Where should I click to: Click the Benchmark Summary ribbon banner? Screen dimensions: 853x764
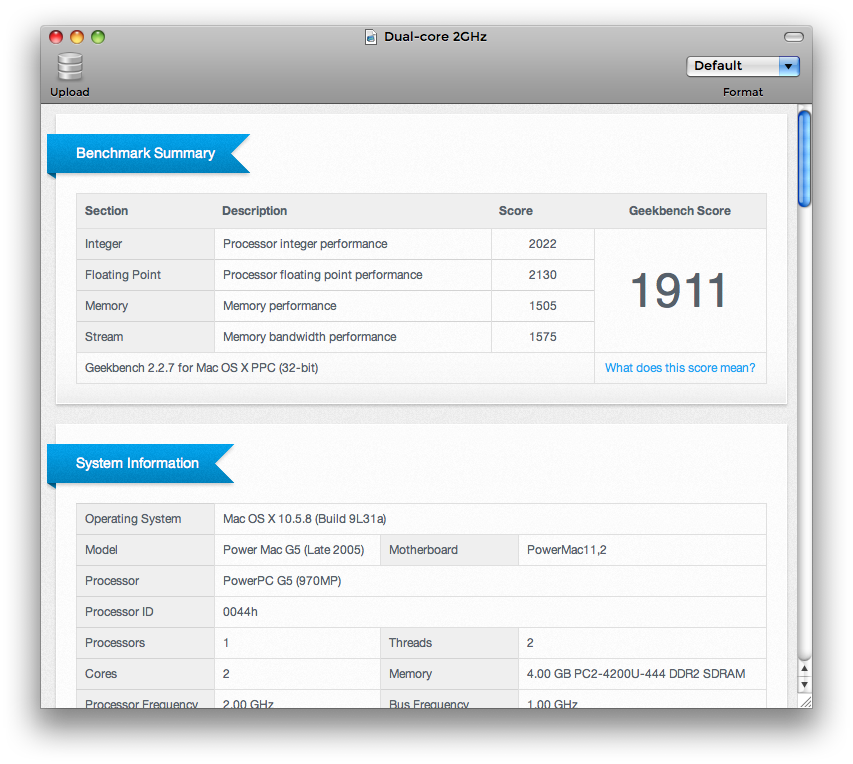145,153
